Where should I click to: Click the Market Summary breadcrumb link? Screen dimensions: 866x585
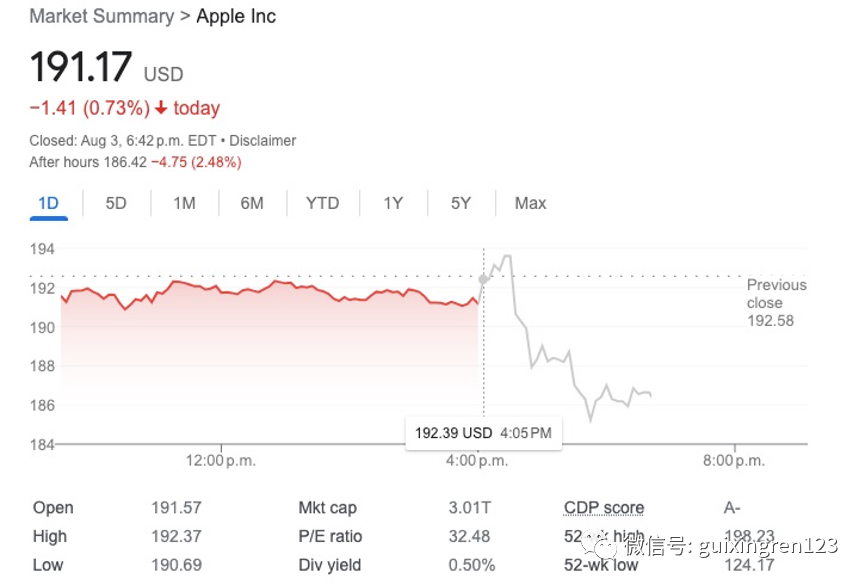(102, 16)
